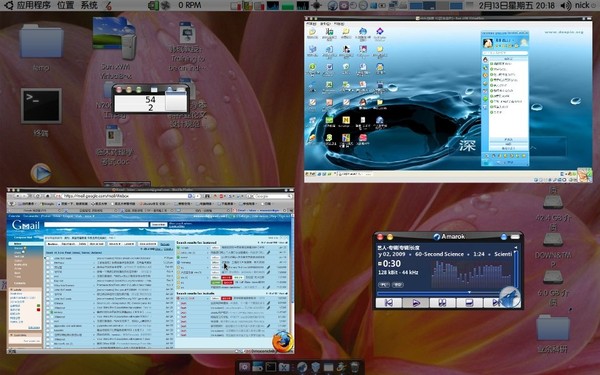
Task: Open the 位置 menu in top panel
Action: click(65, 5)
